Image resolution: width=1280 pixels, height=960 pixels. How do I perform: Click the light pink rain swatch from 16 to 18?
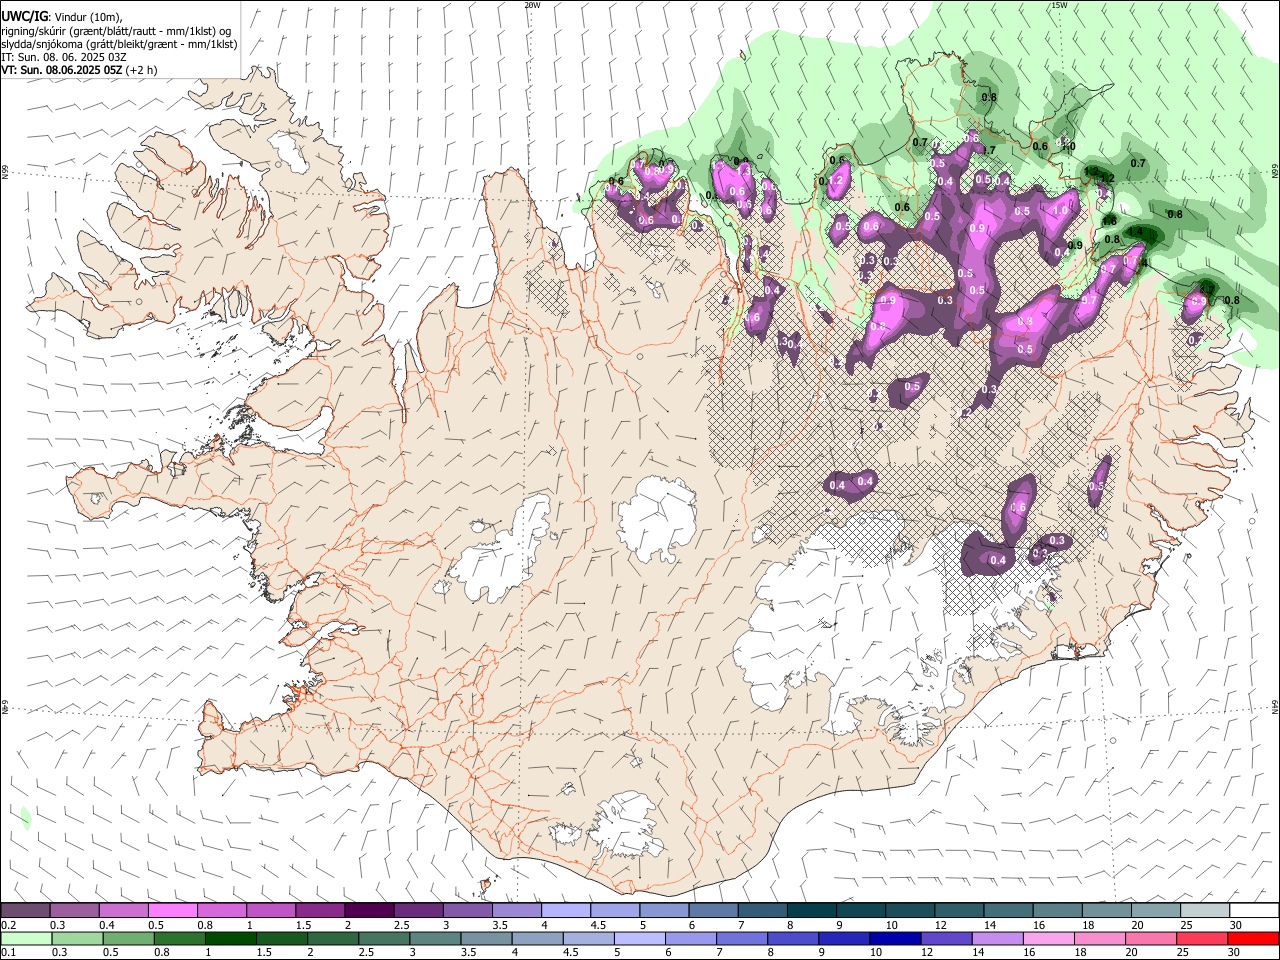[1049, 939]
